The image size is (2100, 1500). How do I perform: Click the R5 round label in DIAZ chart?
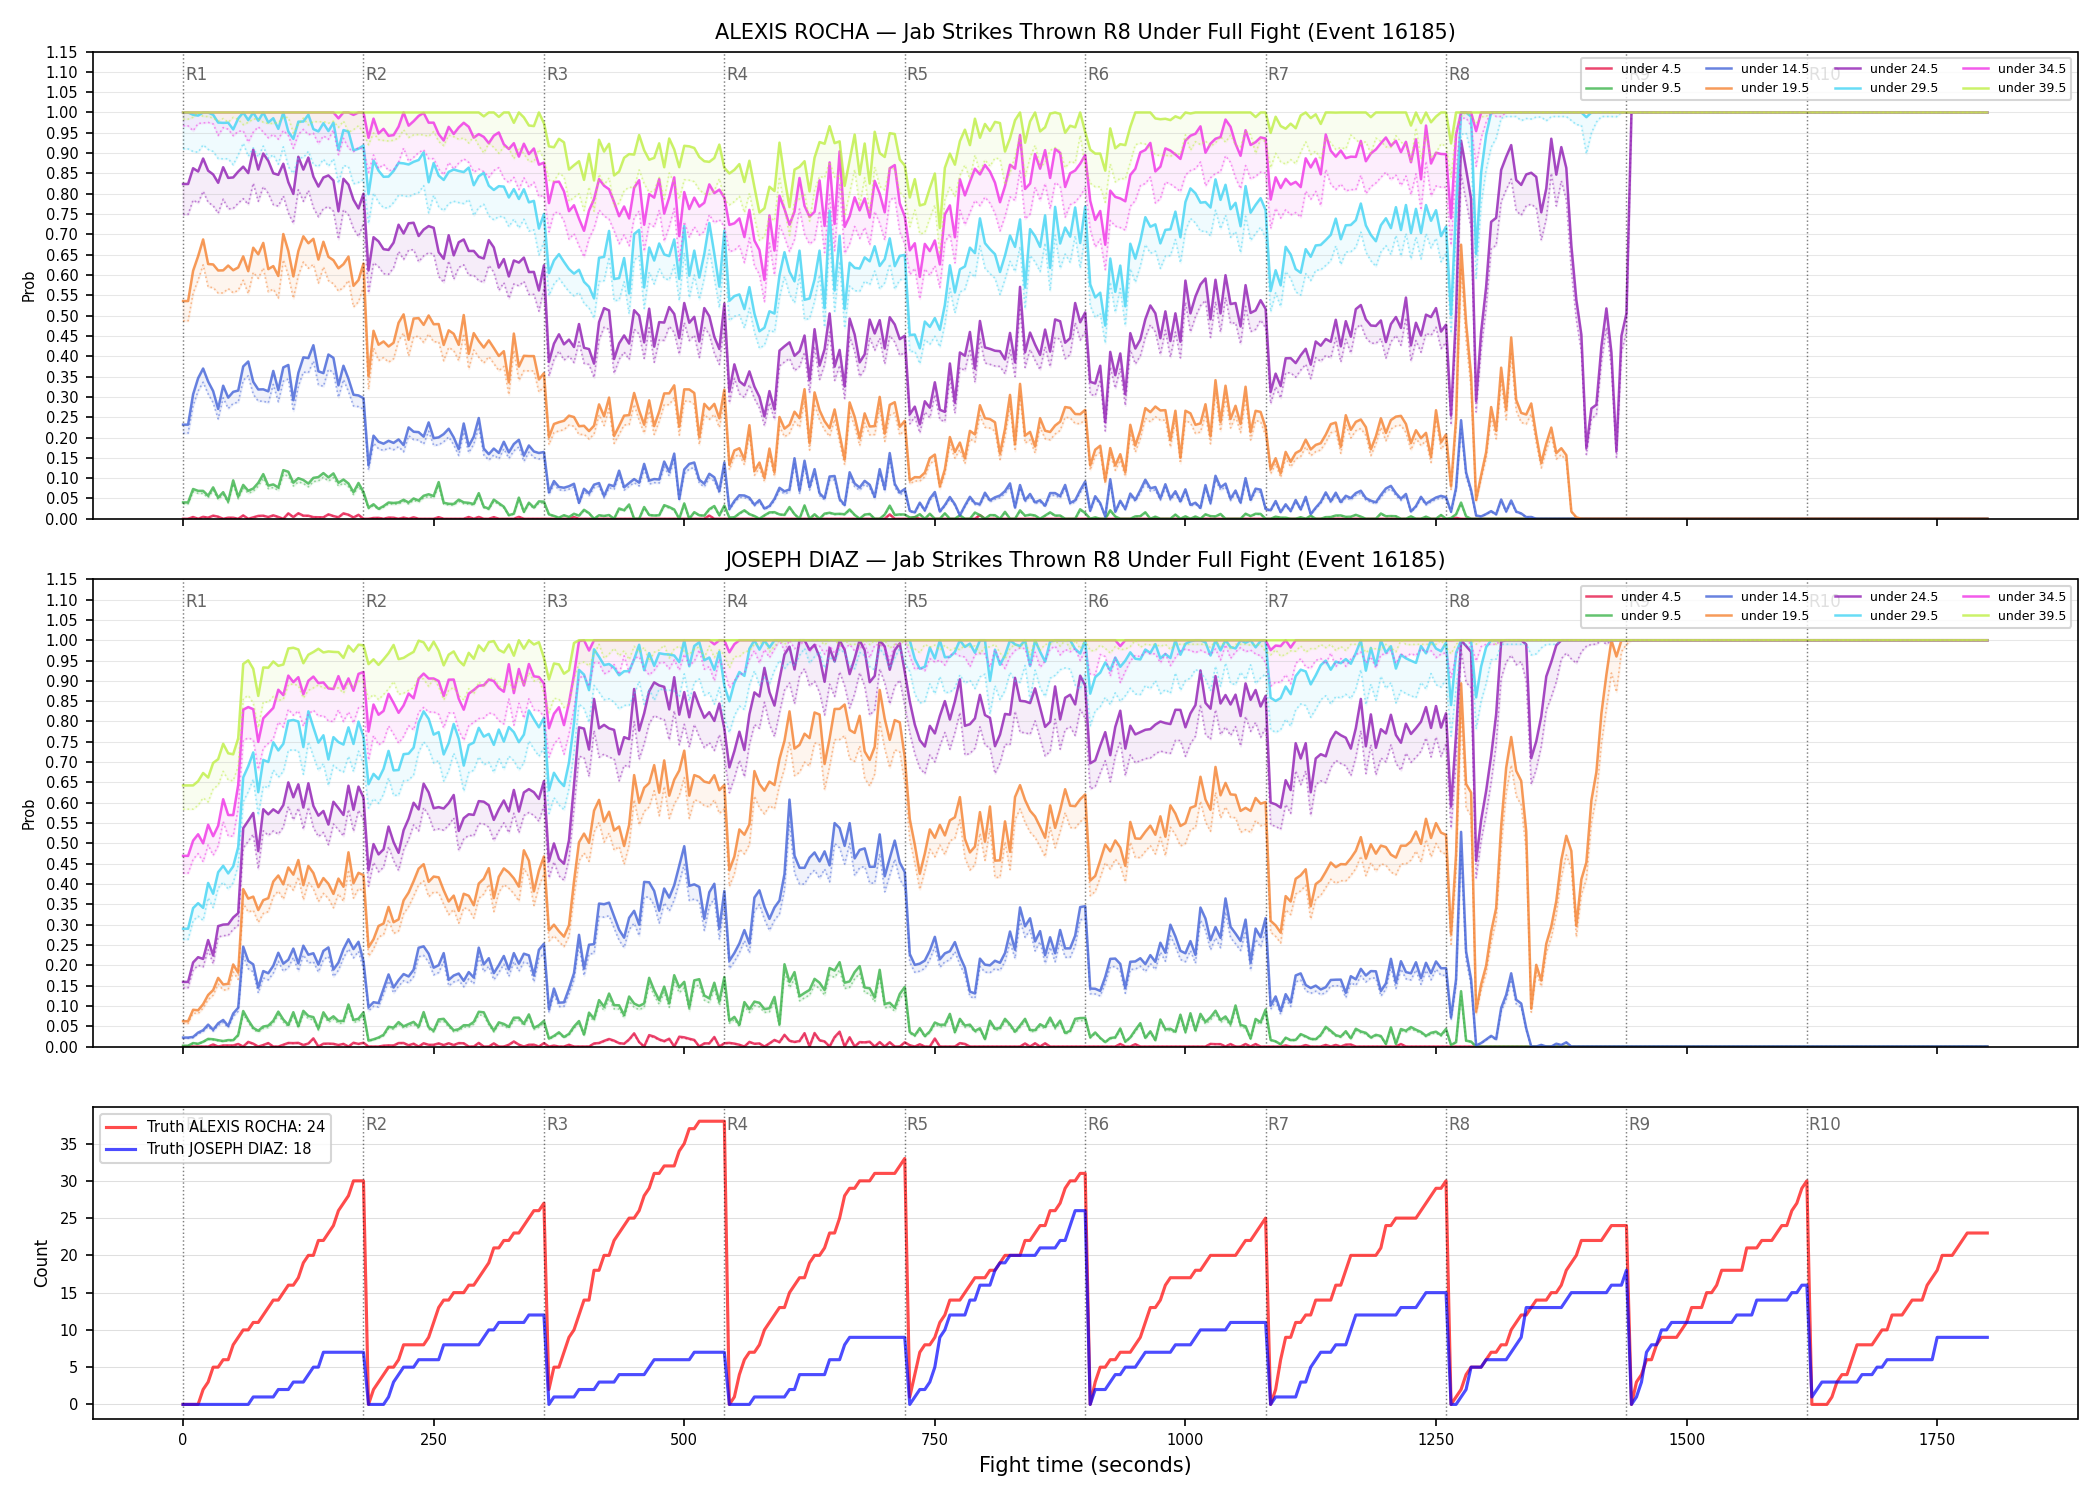tap(917, 601)
